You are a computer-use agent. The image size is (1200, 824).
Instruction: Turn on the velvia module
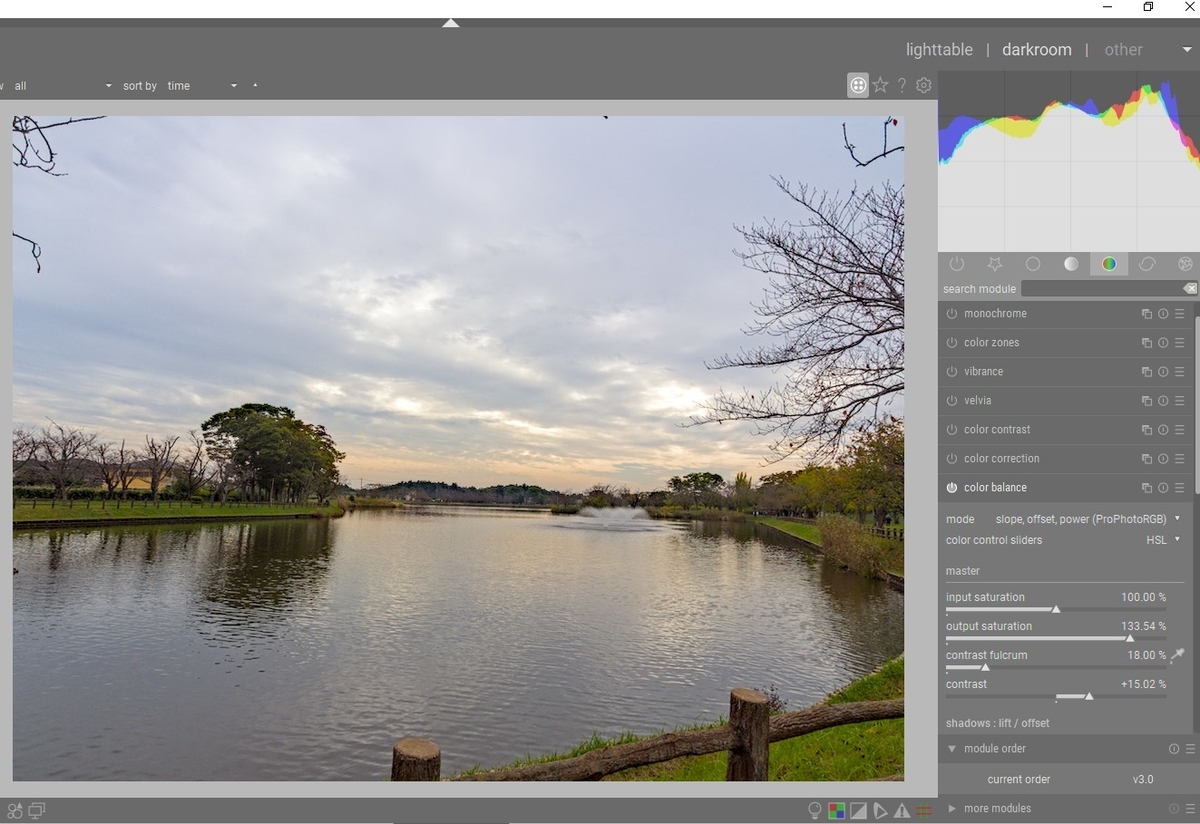pos(952,401)
